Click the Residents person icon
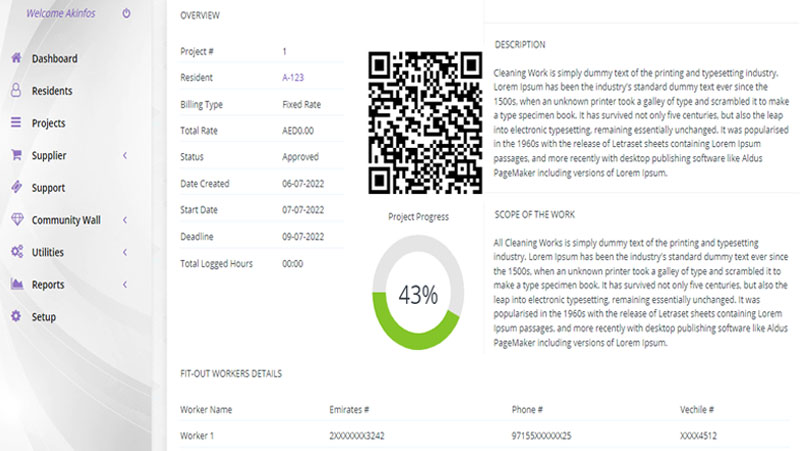The image size is (800, 451). pyautogui.click(x=16, y=91)
